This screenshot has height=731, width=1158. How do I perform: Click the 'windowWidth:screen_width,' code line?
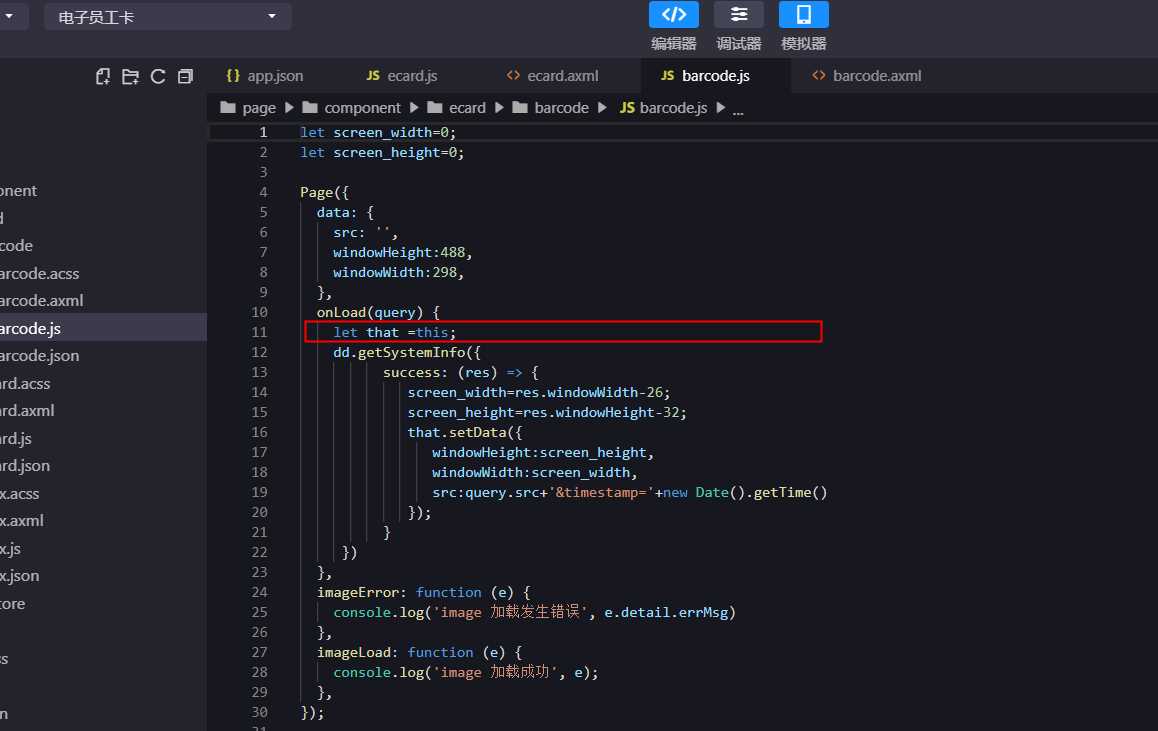[535, 472]
